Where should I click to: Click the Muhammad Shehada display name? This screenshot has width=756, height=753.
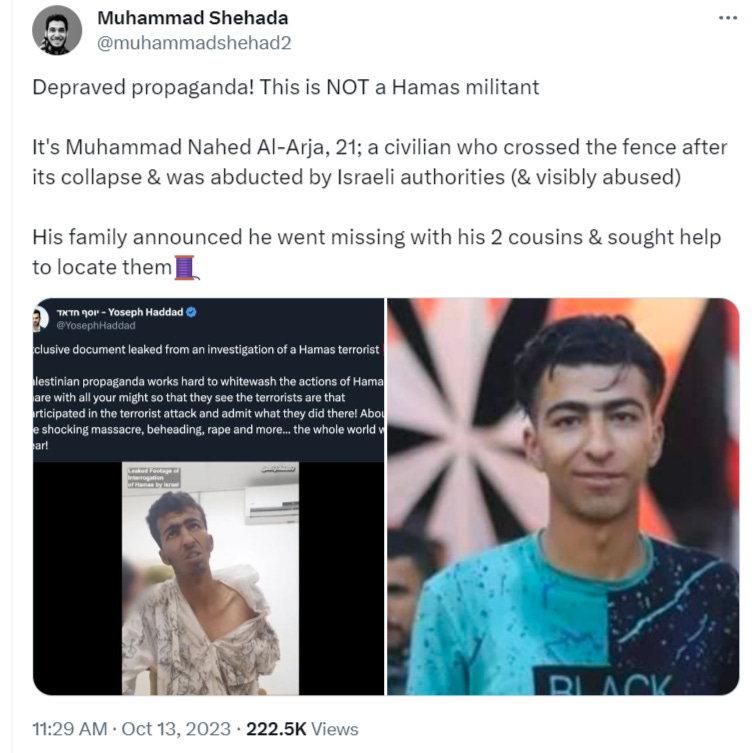tap(192, 18)
